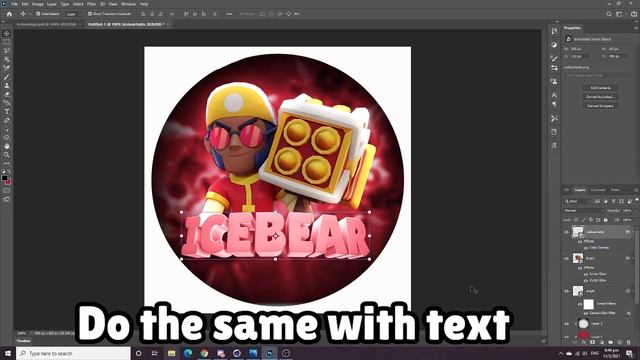The width and height of the screenshot is (640, 360).
Task: Toggle Camera Raw Filter visibility
Action: coord(586,313)
